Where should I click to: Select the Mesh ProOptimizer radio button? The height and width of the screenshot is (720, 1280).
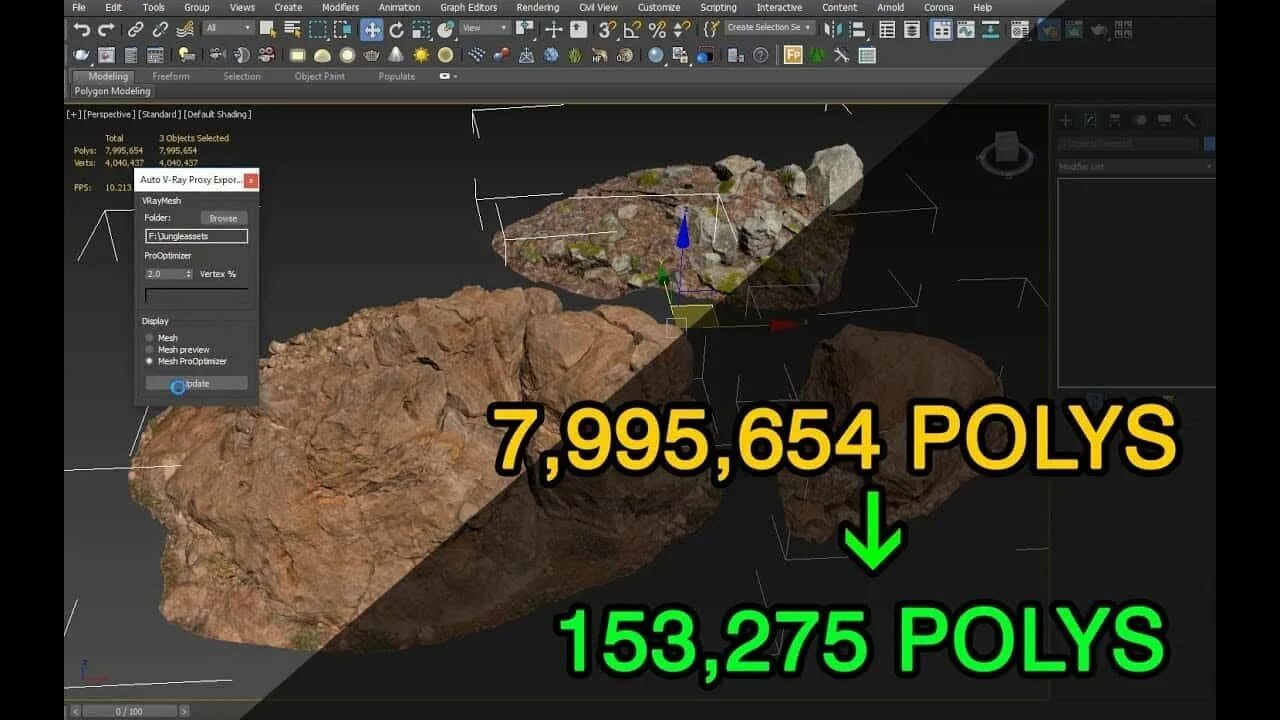150,361
